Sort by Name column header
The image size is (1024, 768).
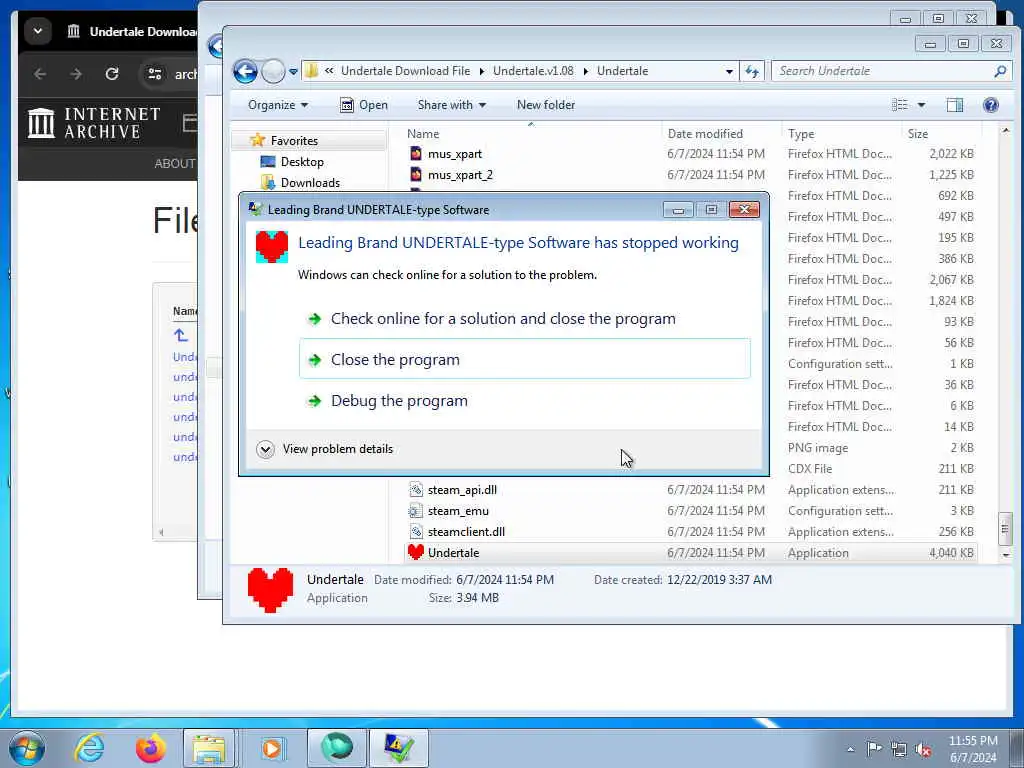pos(423,134)
